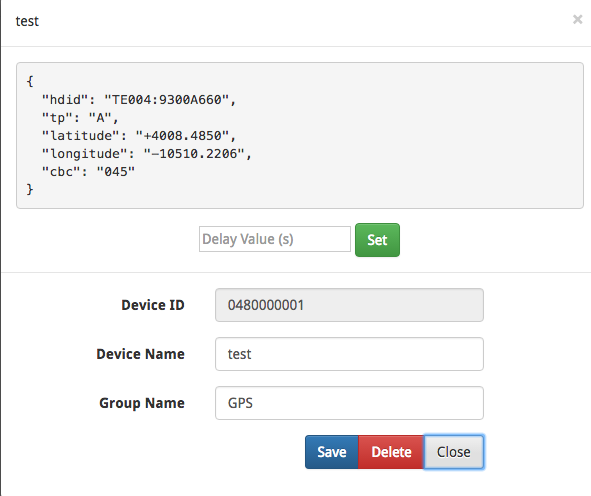Click the Device Name label

(x=141, y=354)
